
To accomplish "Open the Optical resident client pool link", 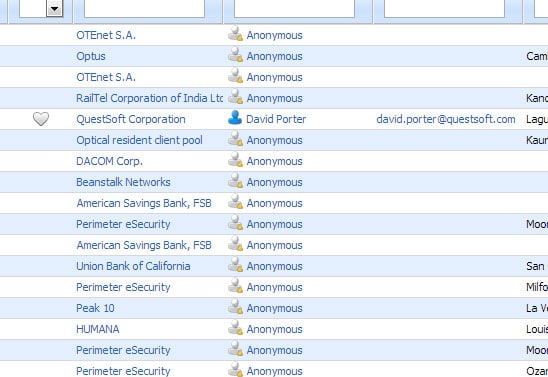I will coord(139,140).
